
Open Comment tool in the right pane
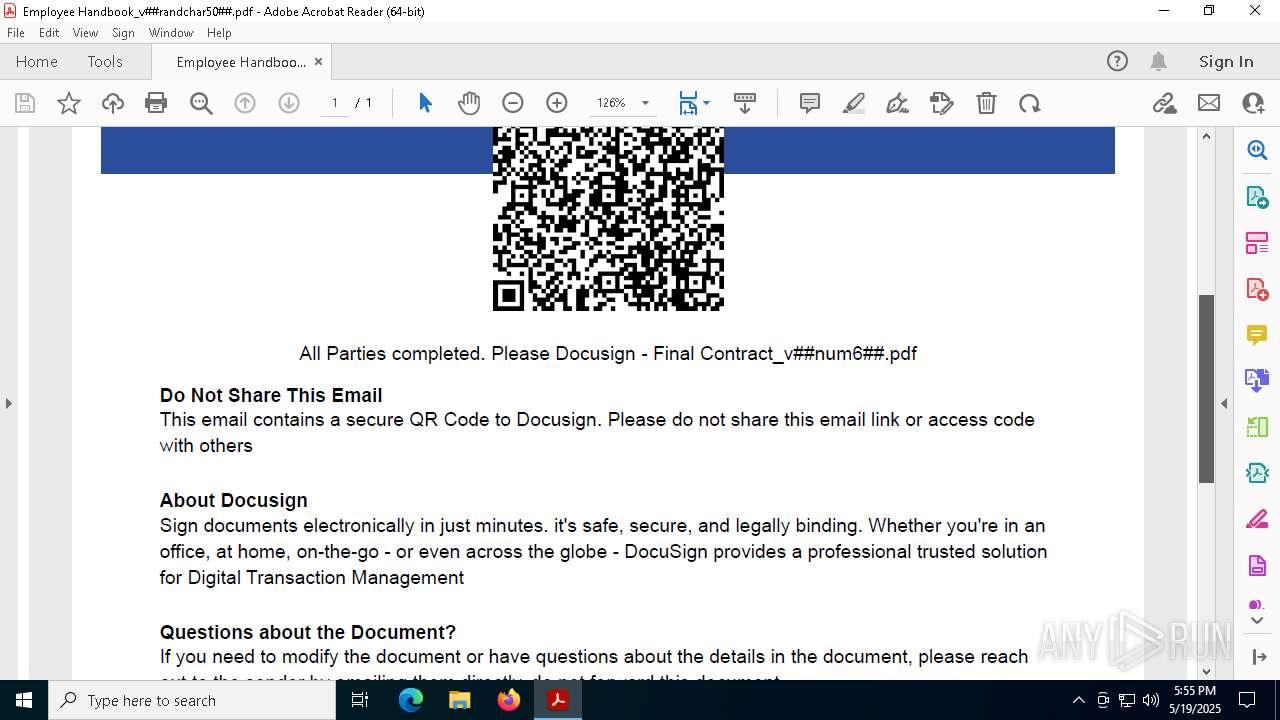pyautogui.click(x=1257, y=335)
